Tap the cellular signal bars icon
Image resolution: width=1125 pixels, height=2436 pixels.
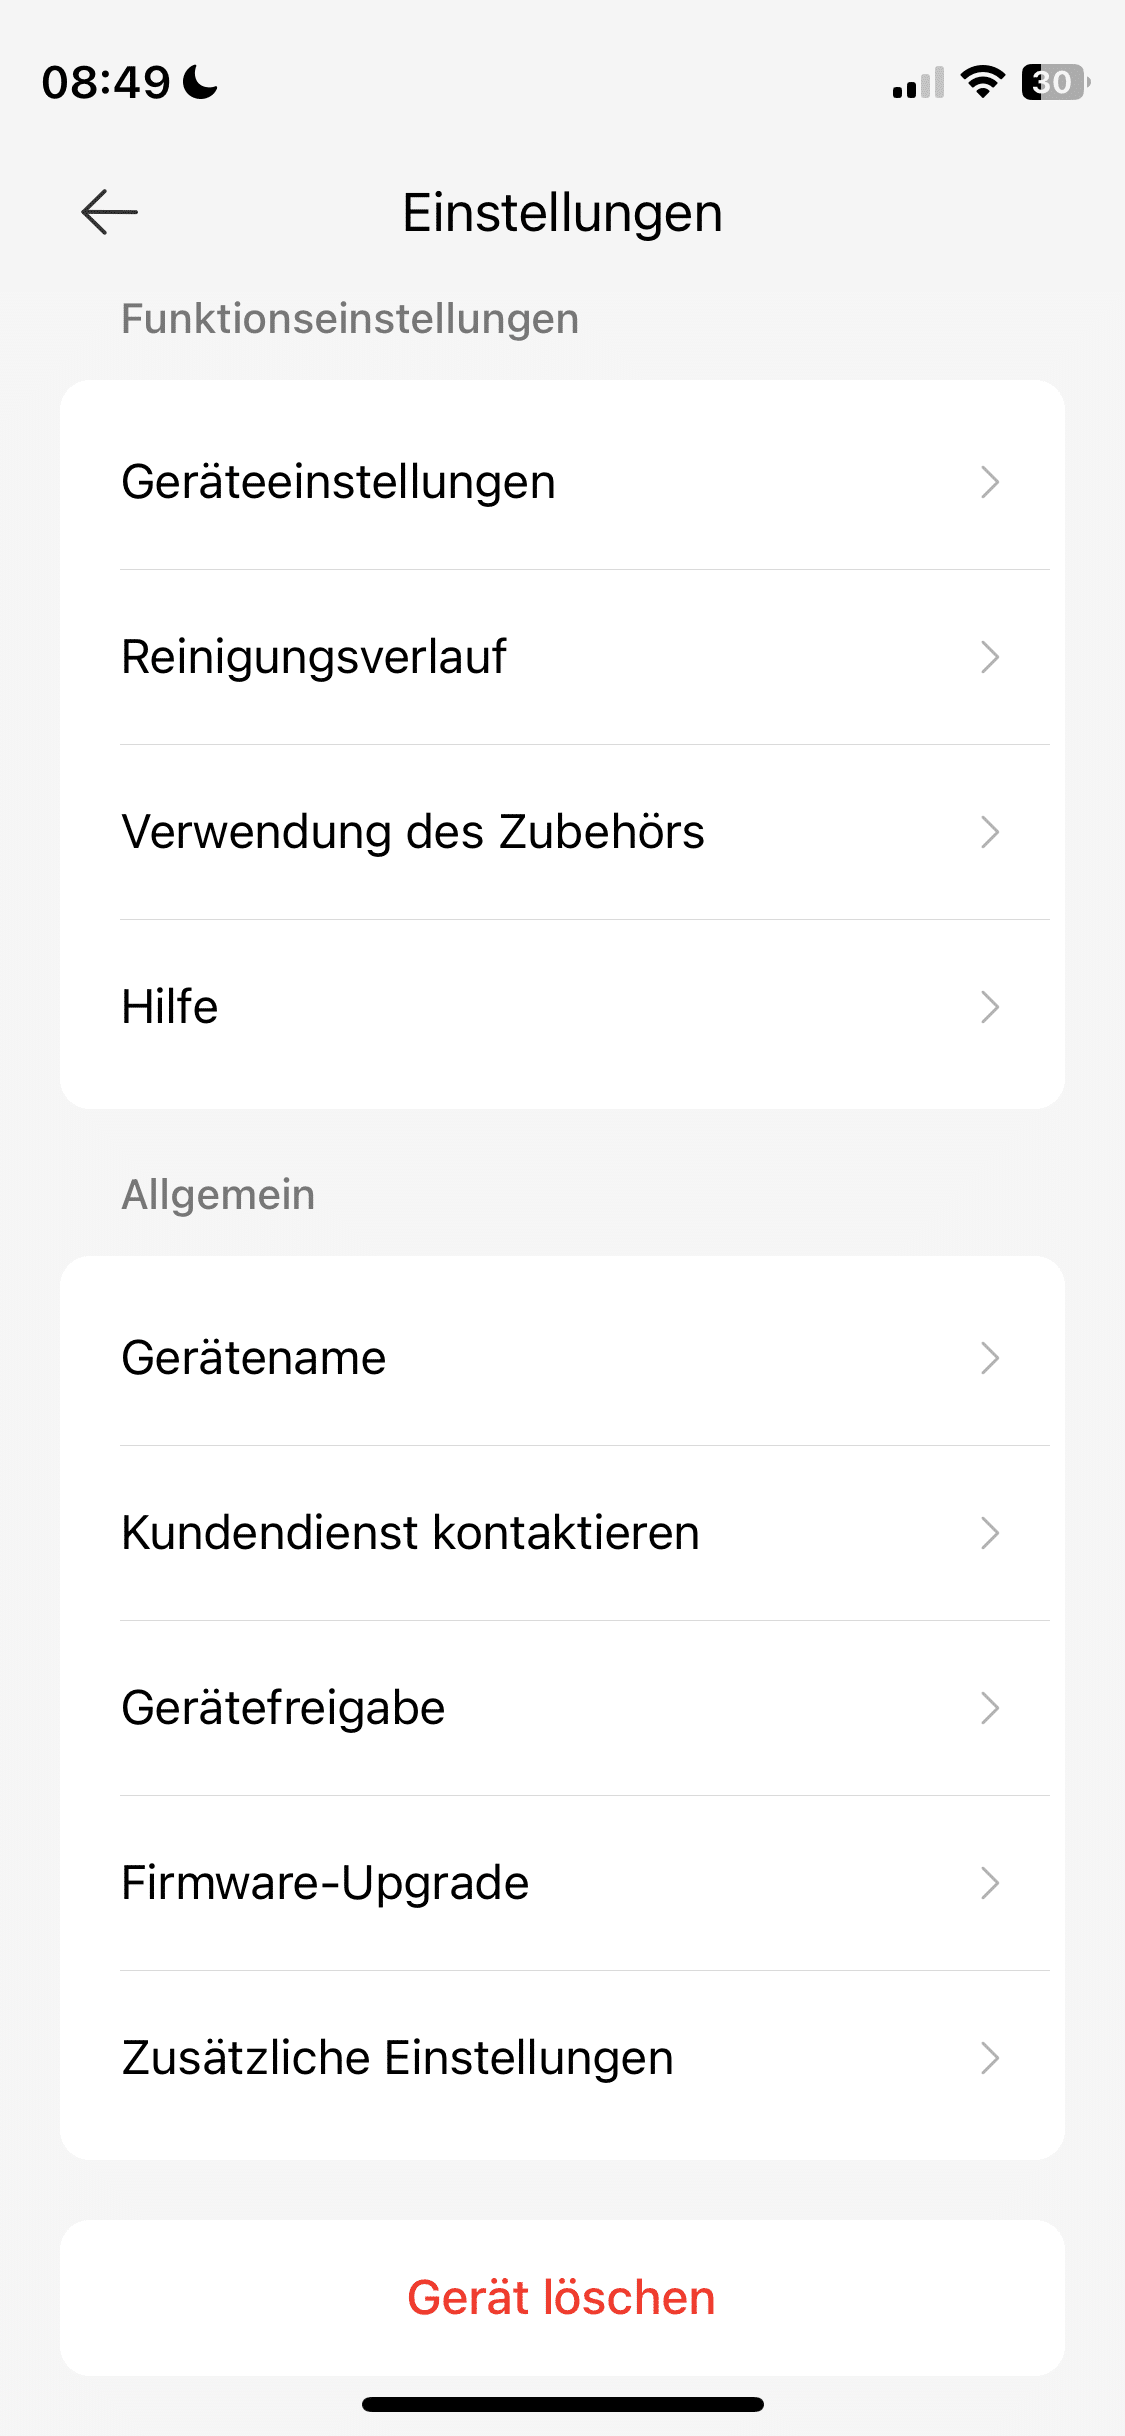918,84
